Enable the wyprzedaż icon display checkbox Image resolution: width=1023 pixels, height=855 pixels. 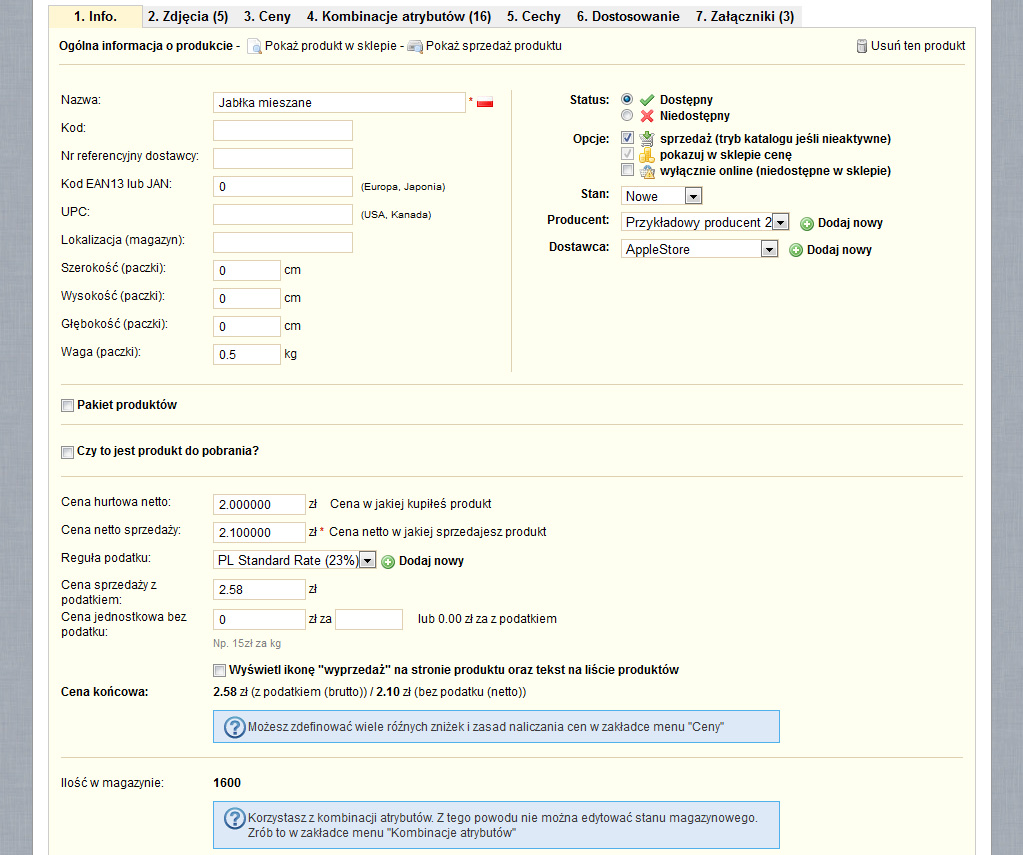click(219, 670)
